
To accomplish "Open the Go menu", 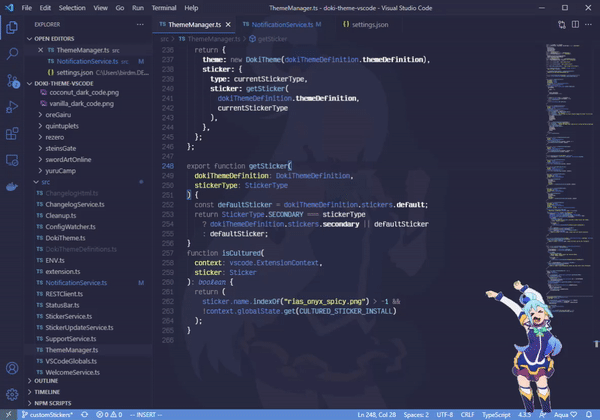I will 120,8.
